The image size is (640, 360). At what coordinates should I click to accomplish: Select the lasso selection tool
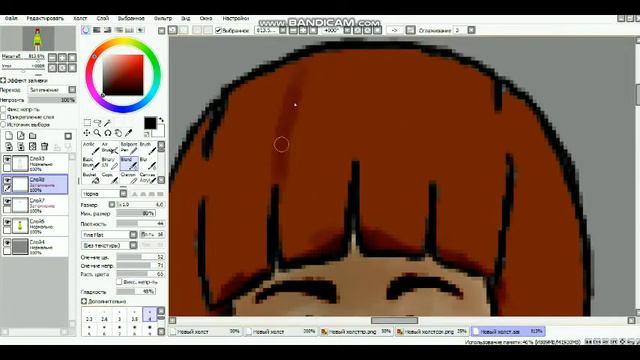point(97,122)
